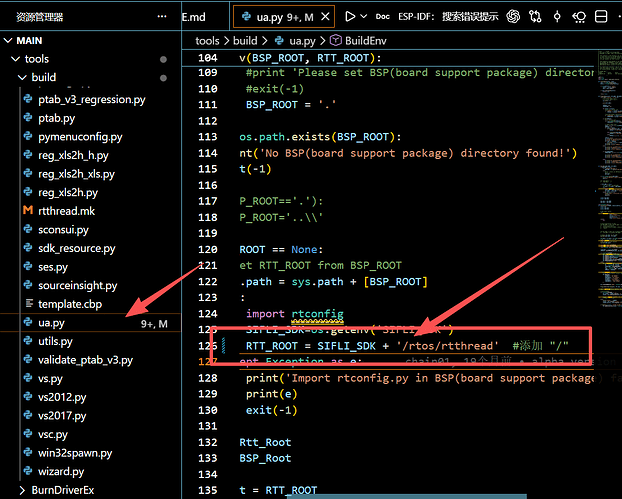Click the Python icon in ua.py tab

coord(246,16)
